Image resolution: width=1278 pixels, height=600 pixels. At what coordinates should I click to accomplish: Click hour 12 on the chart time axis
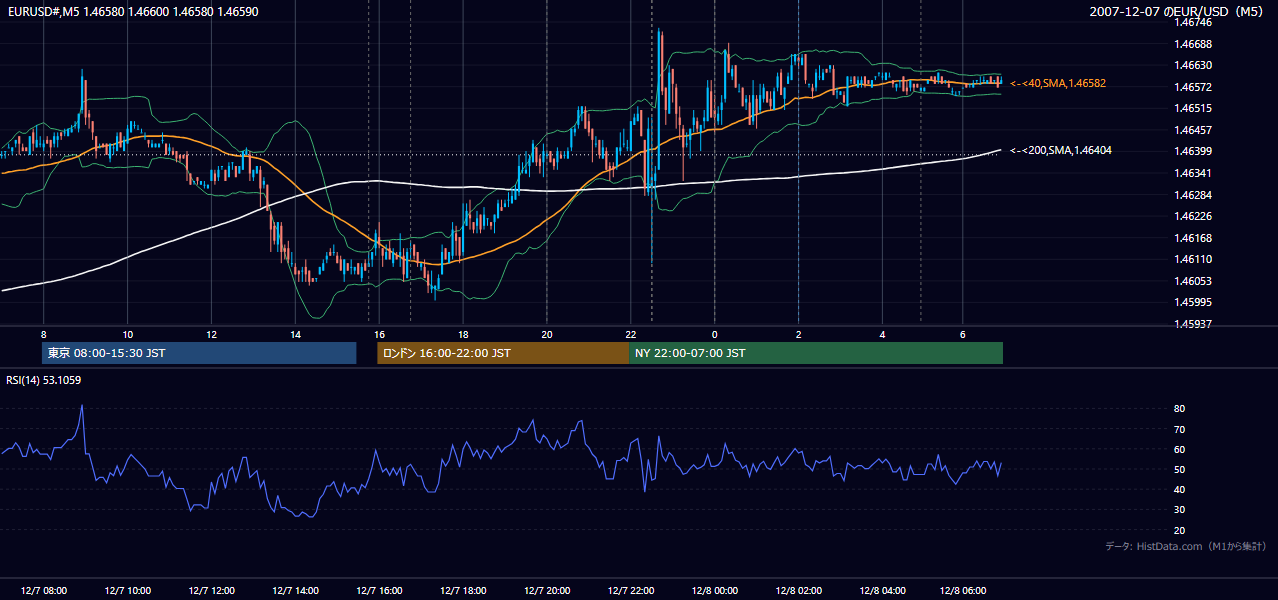(x=211, y=334)
